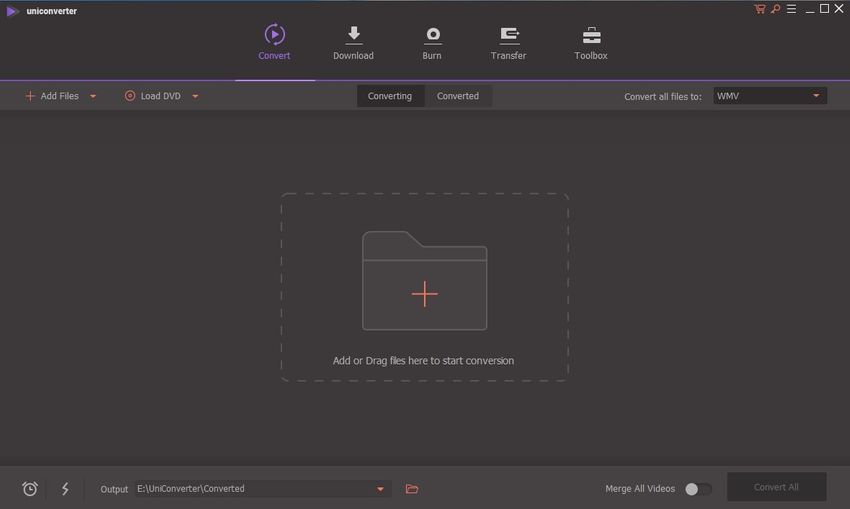Expand the Load DVD dropdown arrow
Screen dimensions: 850x509
click(x=195, y=96)
